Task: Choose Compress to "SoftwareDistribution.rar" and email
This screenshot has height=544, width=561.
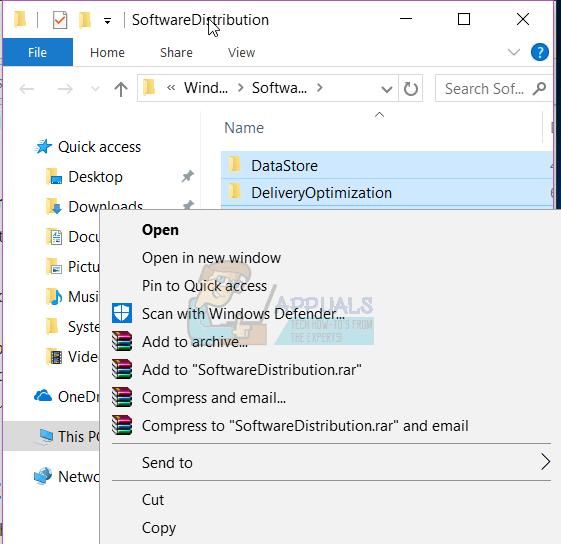Action: (305, 426)
